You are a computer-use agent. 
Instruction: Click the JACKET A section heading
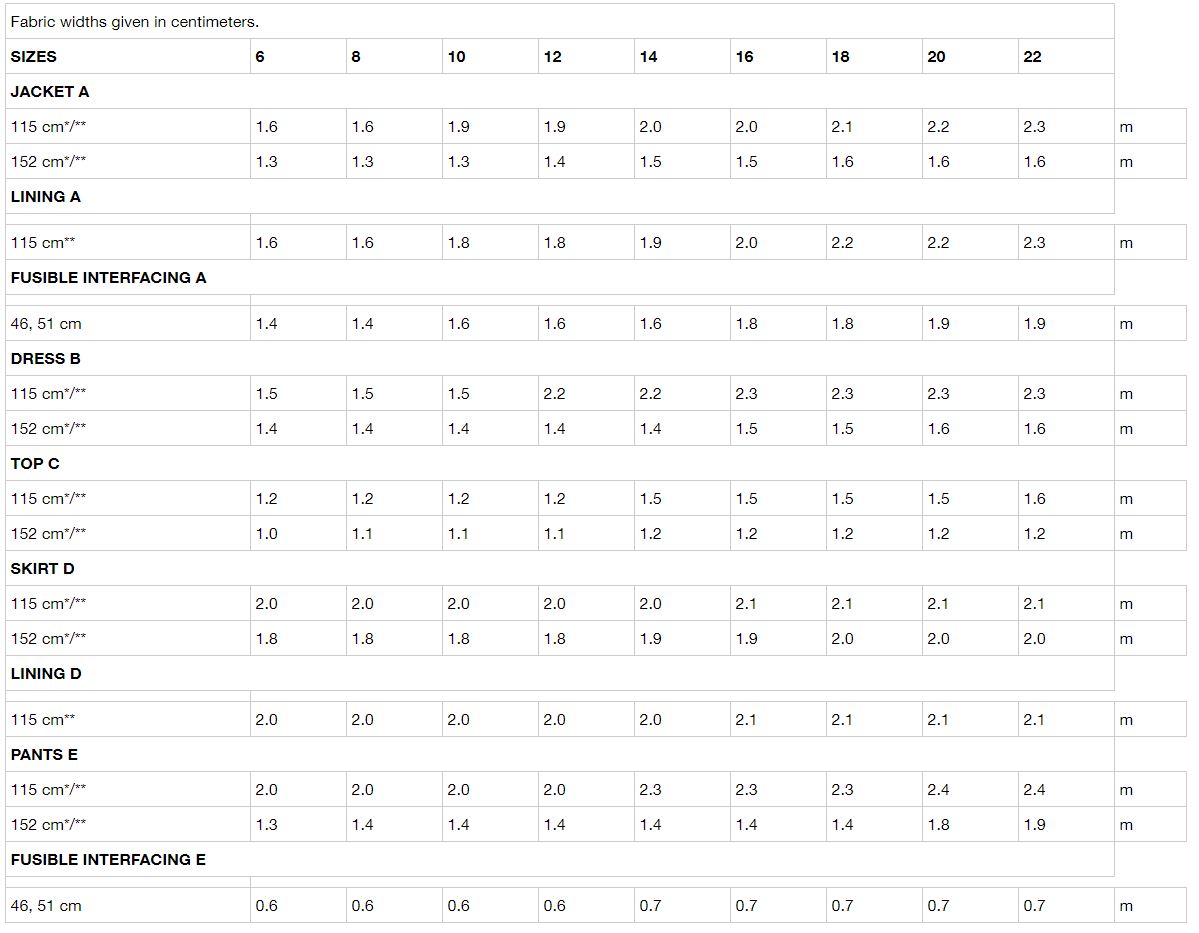tap(50, 92)
